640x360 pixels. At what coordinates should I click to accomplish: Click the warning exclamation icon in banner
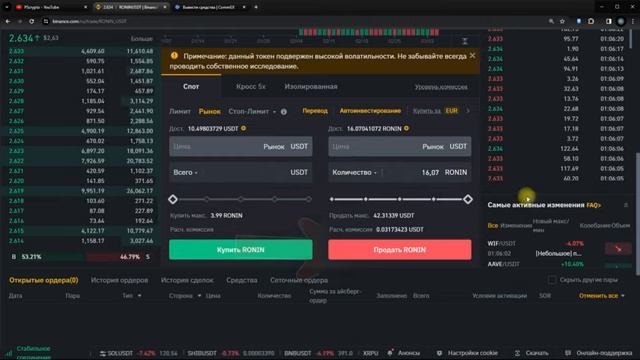tap(174, 56)
